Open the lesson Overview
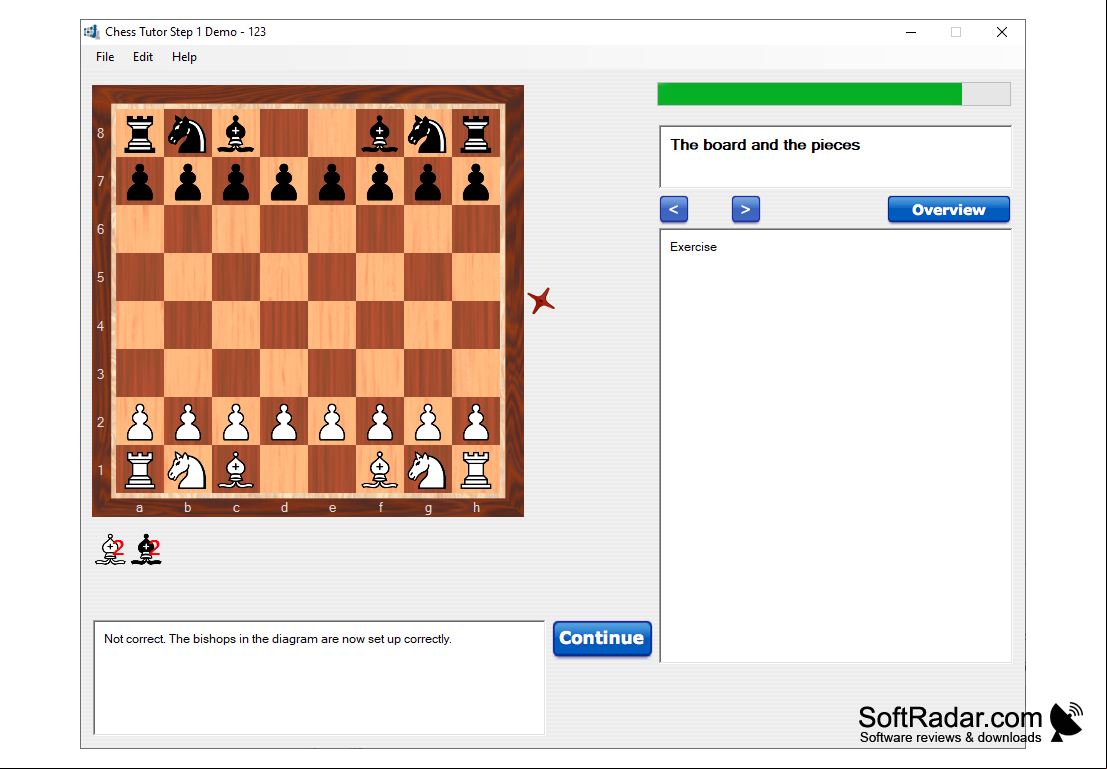The image size is (1107, 769). coord(948,210)
